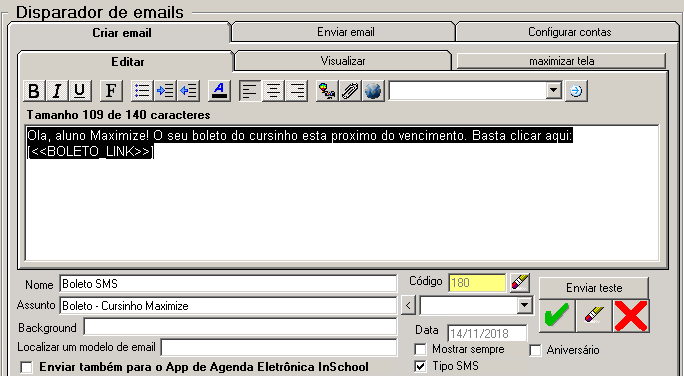The width and height of the screenshot is (684, 376).
Task: Click into the Assunto field
Action: pos(228,305)
